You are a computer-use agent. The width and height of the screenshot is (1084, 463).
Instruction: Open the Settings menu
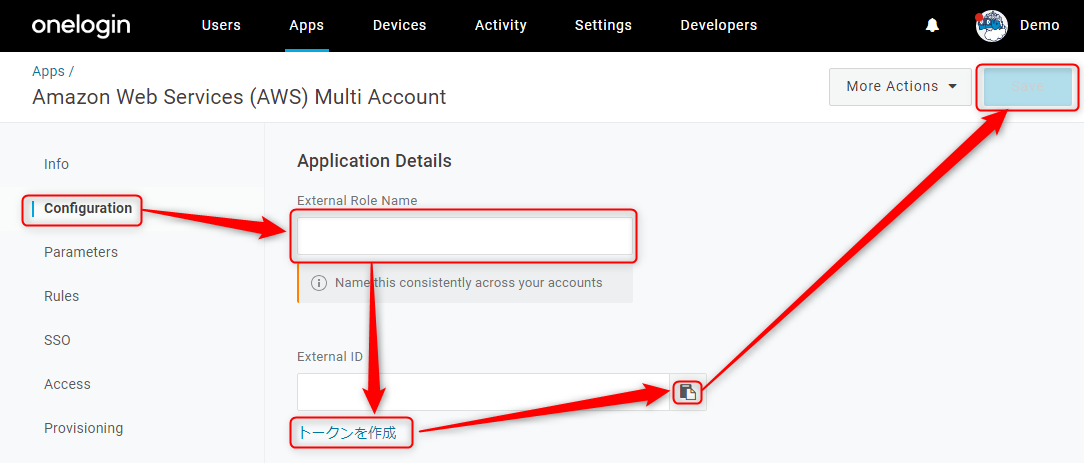point(604,26)
